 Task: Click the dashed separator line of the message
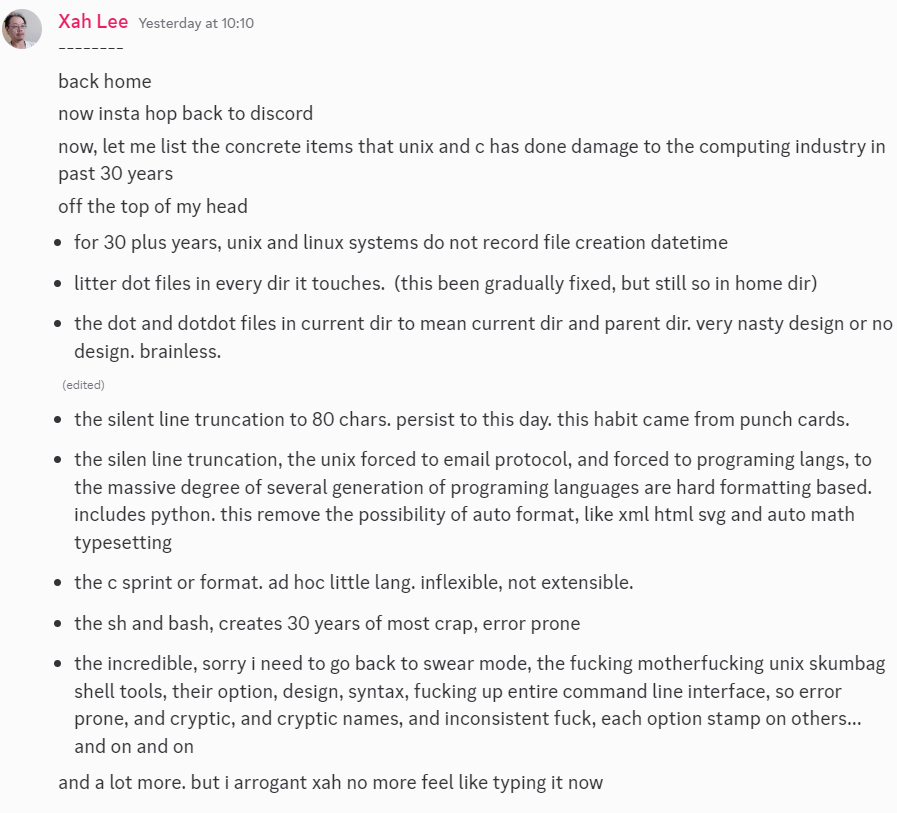91,49
